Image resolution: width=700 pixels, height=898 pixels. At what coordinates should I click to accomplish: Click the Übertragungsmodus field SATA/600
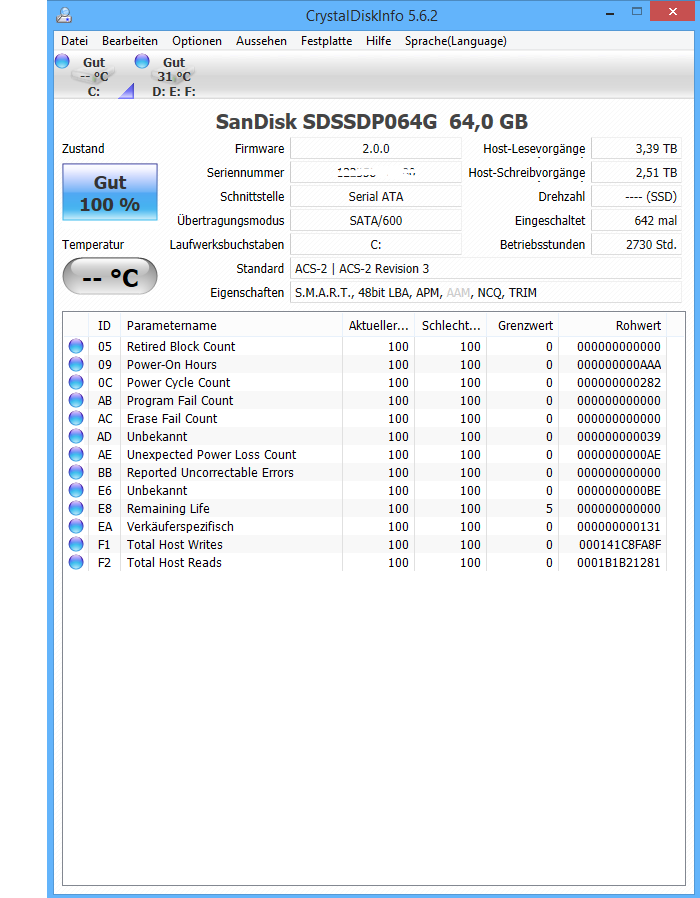[x=376, y=220]
